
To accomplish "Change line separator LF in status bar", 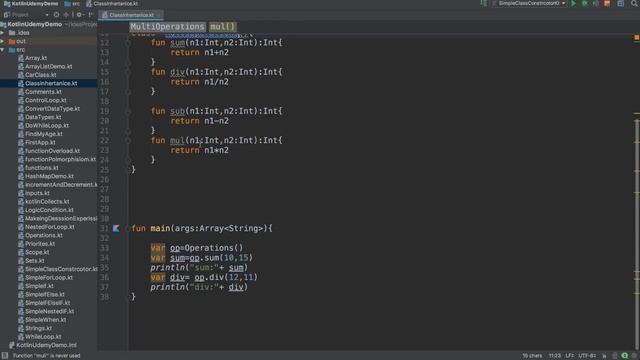I will pos(569,356).
